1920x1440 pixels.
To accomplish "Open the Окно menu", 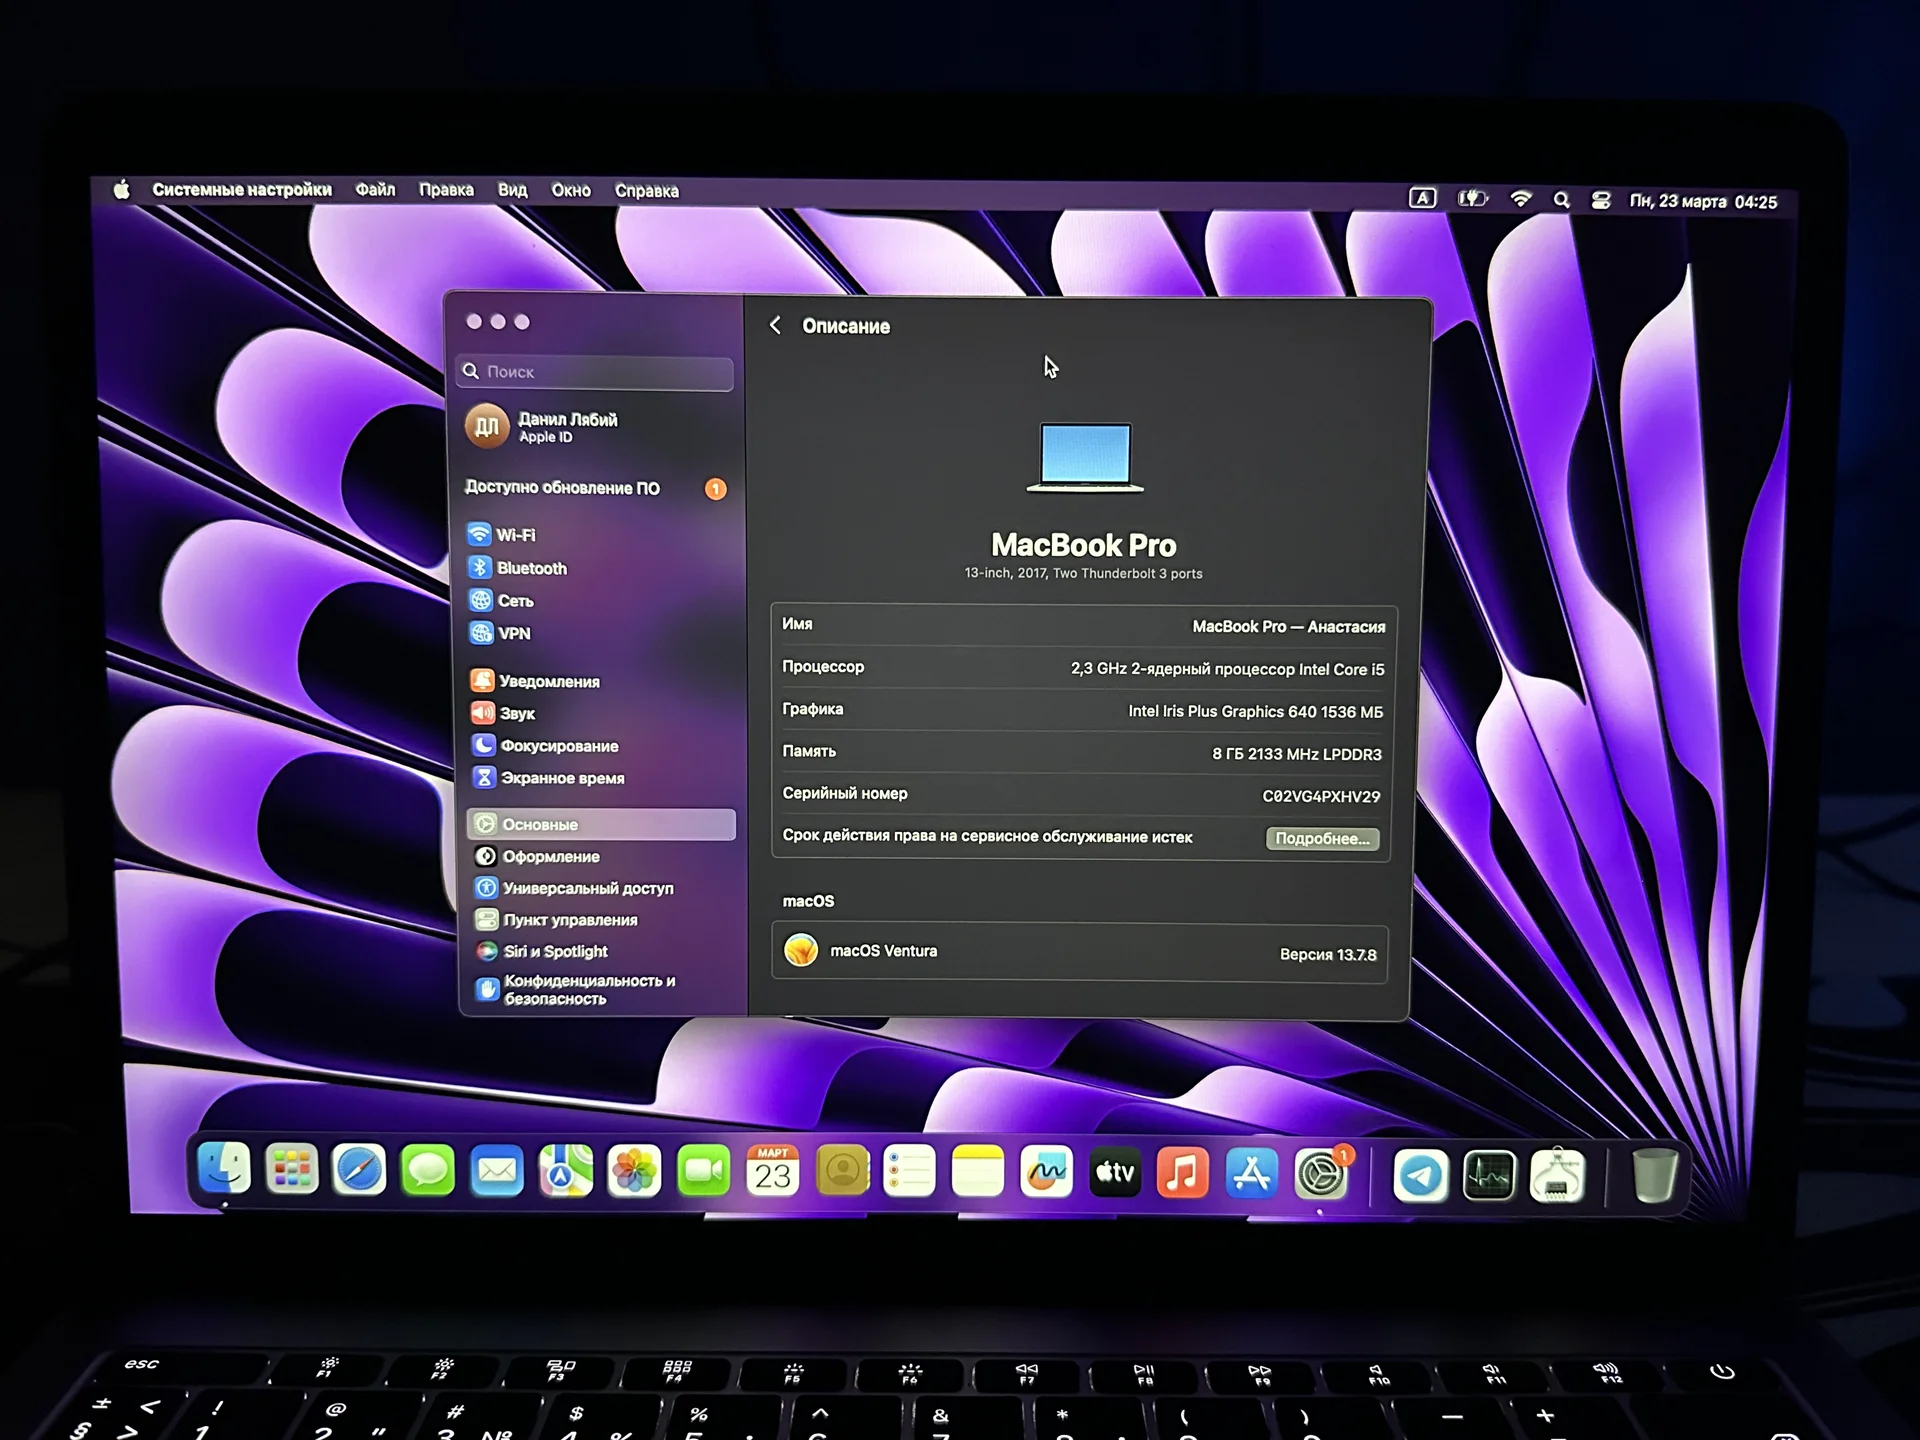I will coord(571,190).
